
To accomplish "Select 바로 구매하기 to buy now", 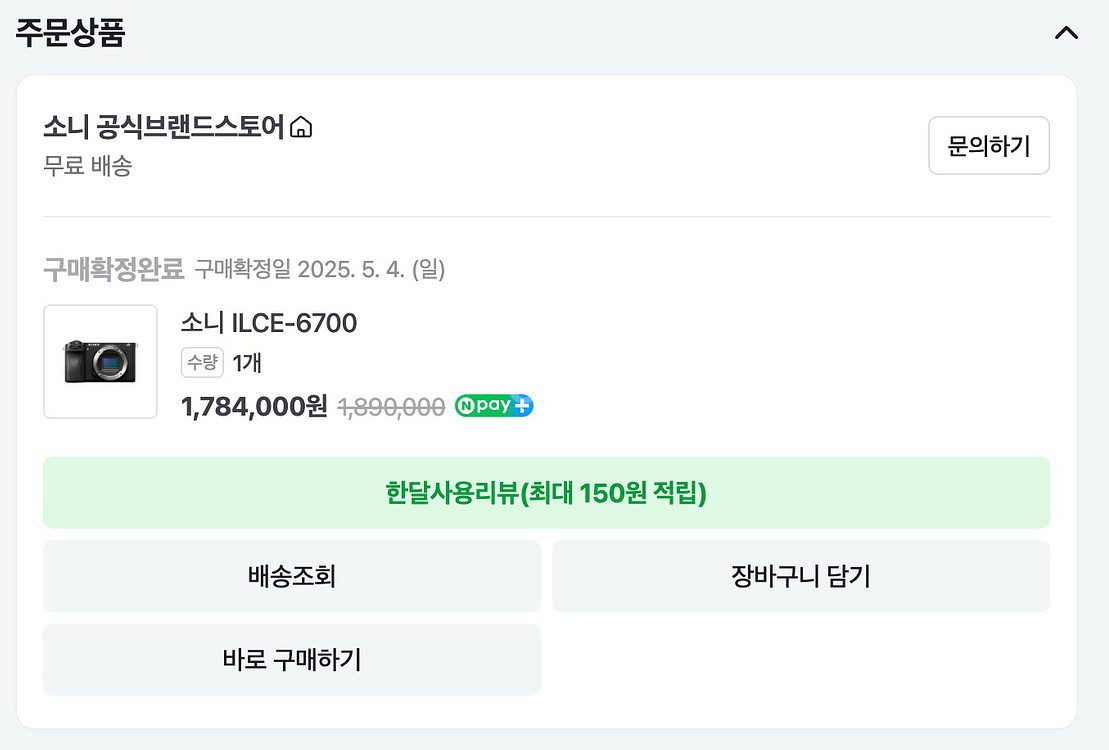I will (291, 659).
